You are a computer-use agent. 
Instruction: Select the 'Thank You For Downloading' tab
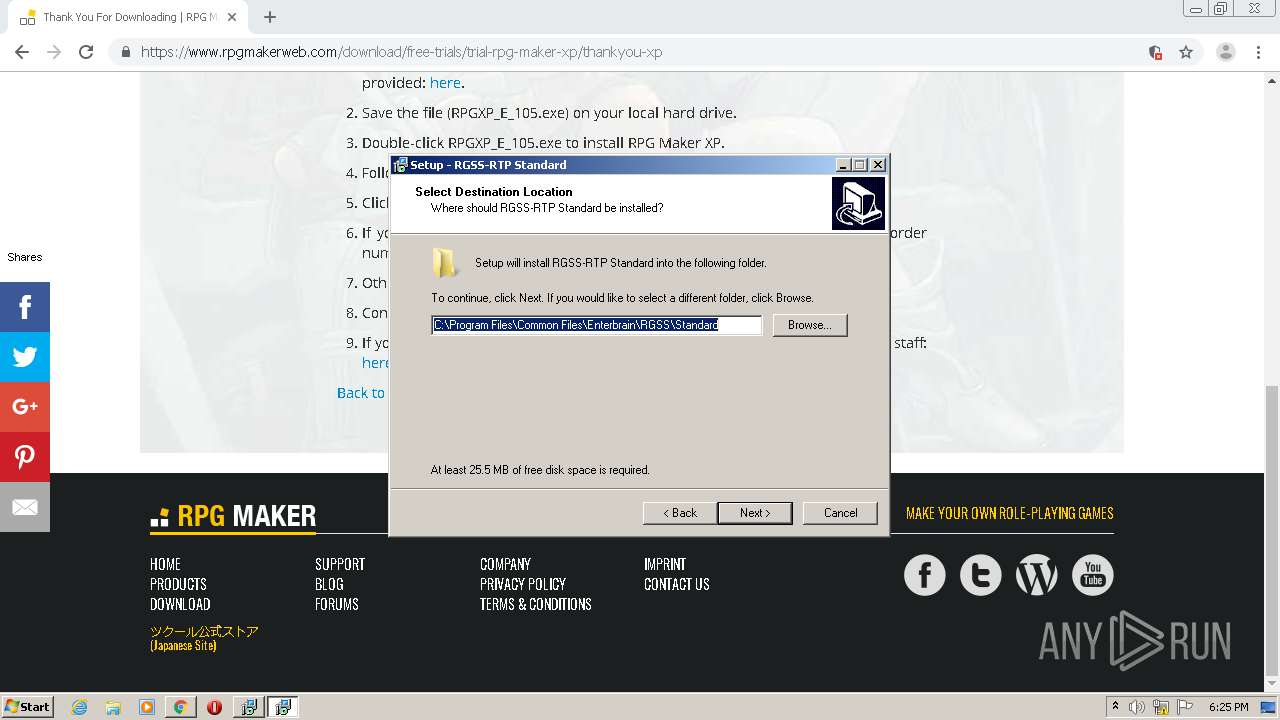(130, 17)
